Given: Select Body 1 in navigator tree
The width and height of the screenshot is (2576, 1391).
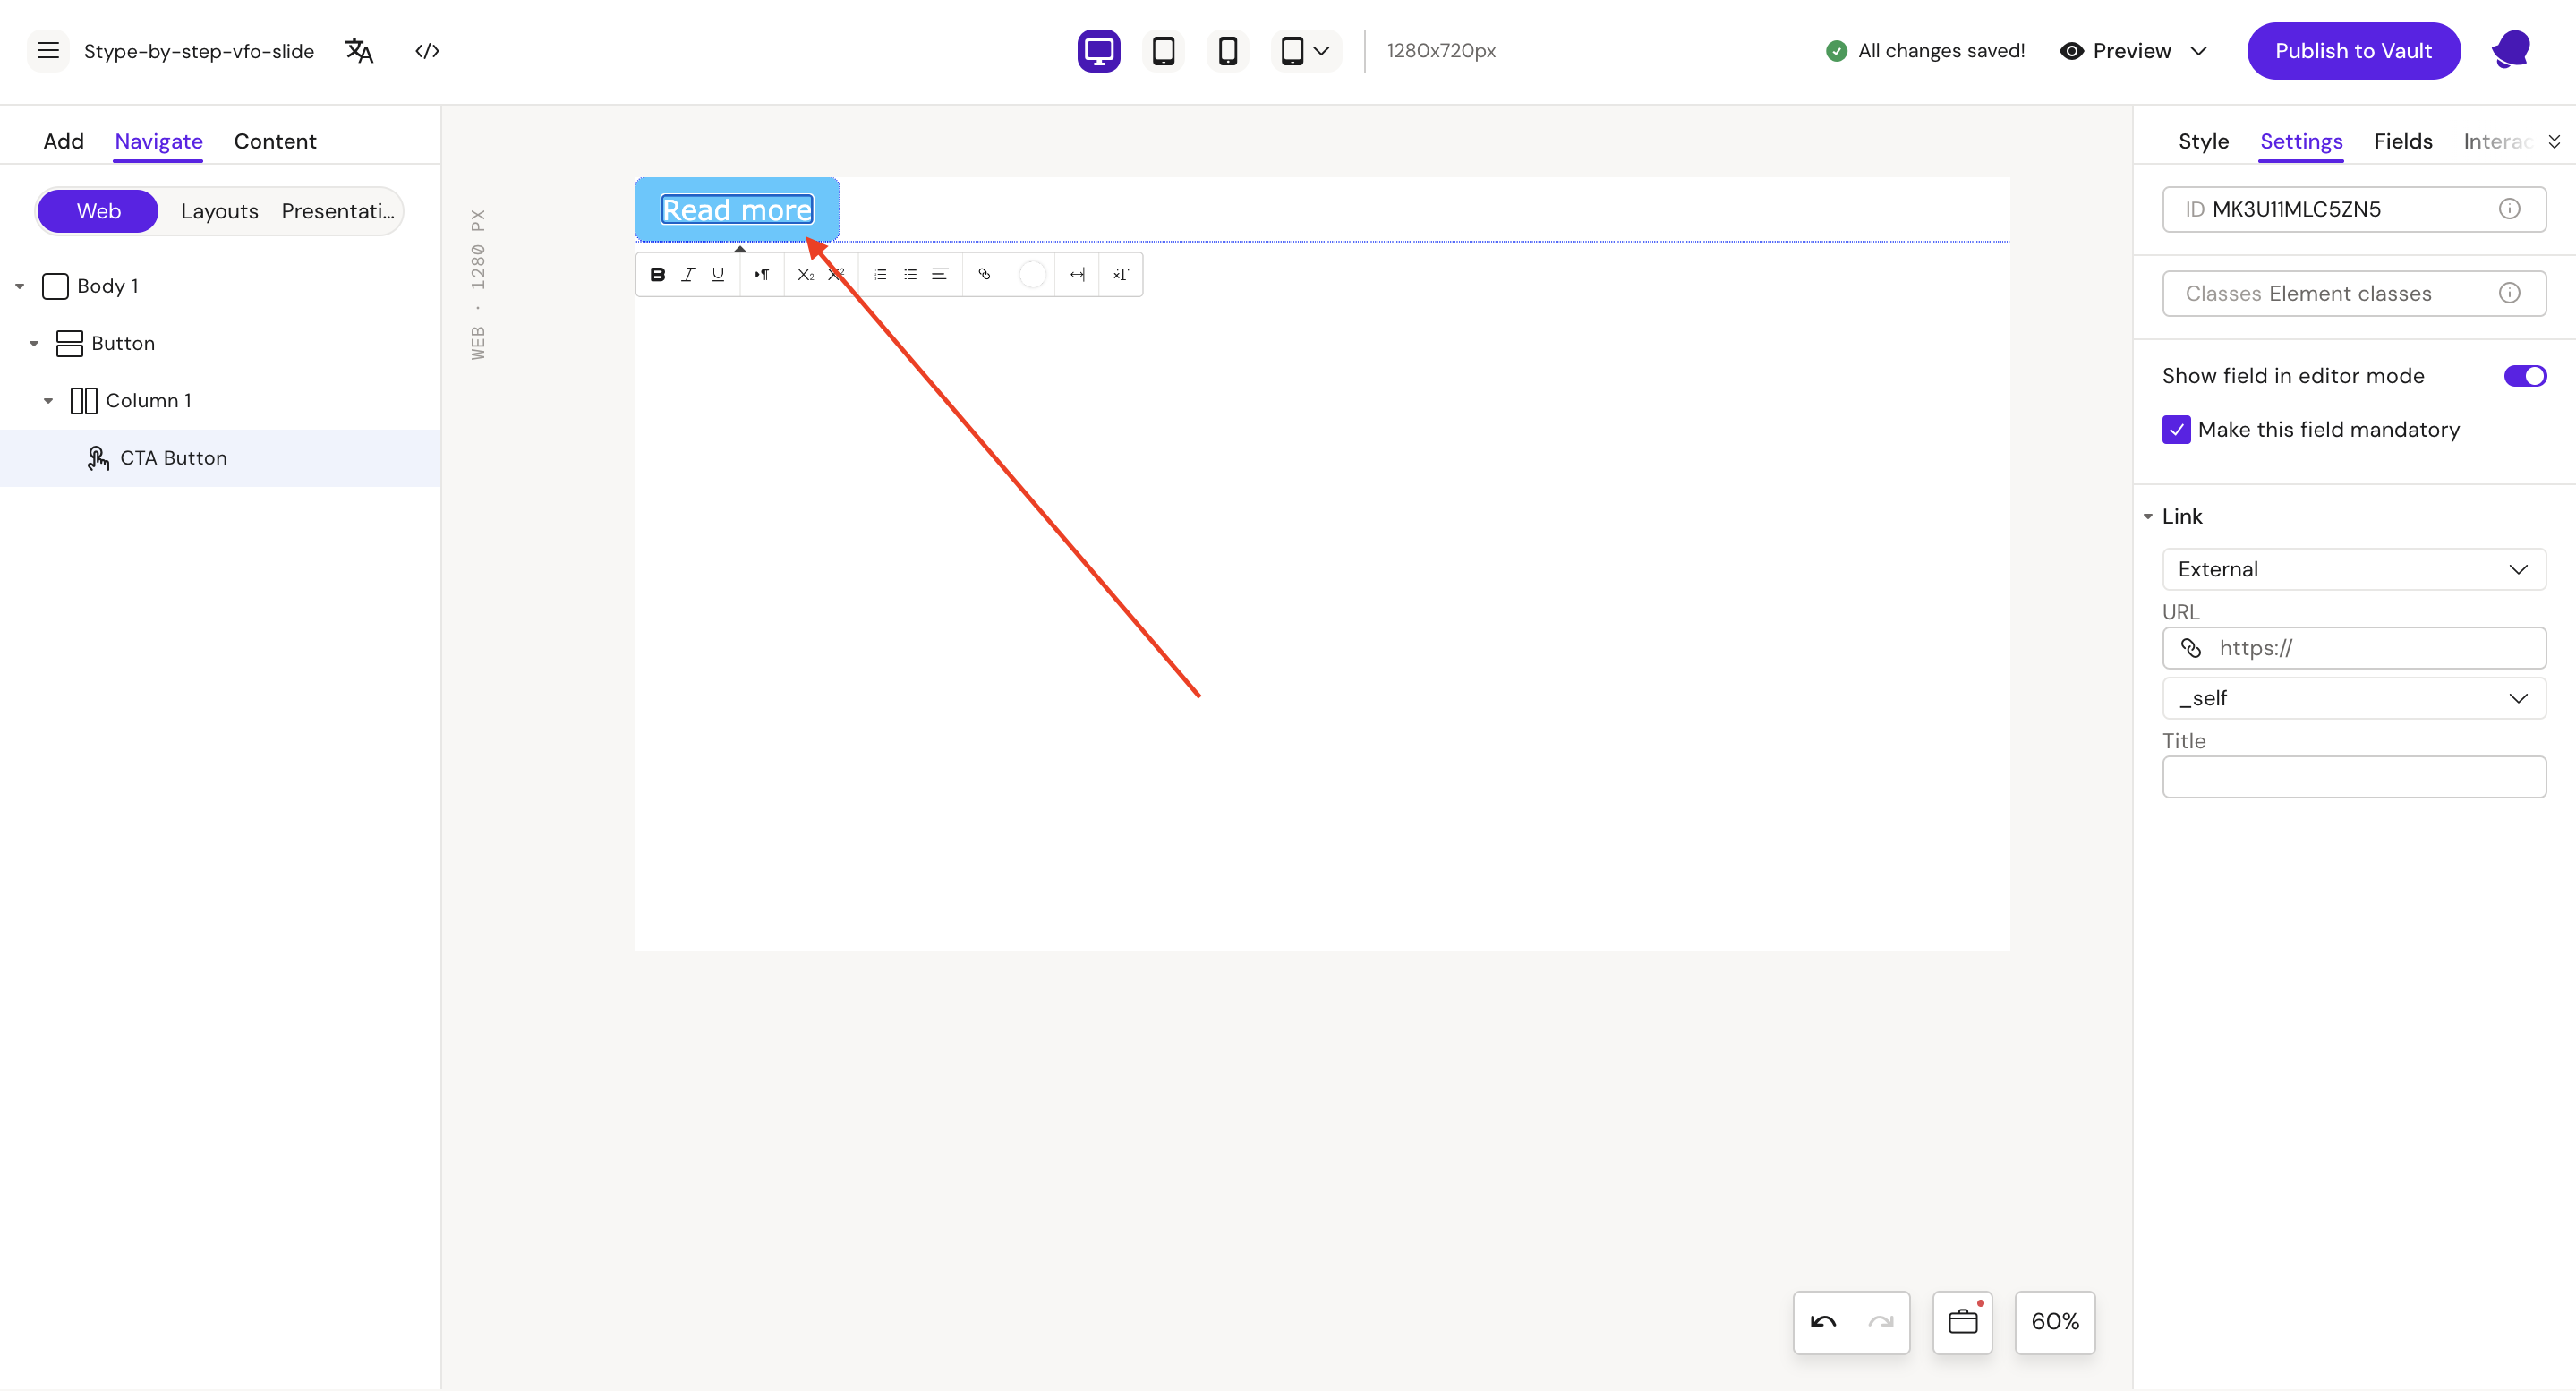Looking at the screenshot, I should [x=107, y=286].
